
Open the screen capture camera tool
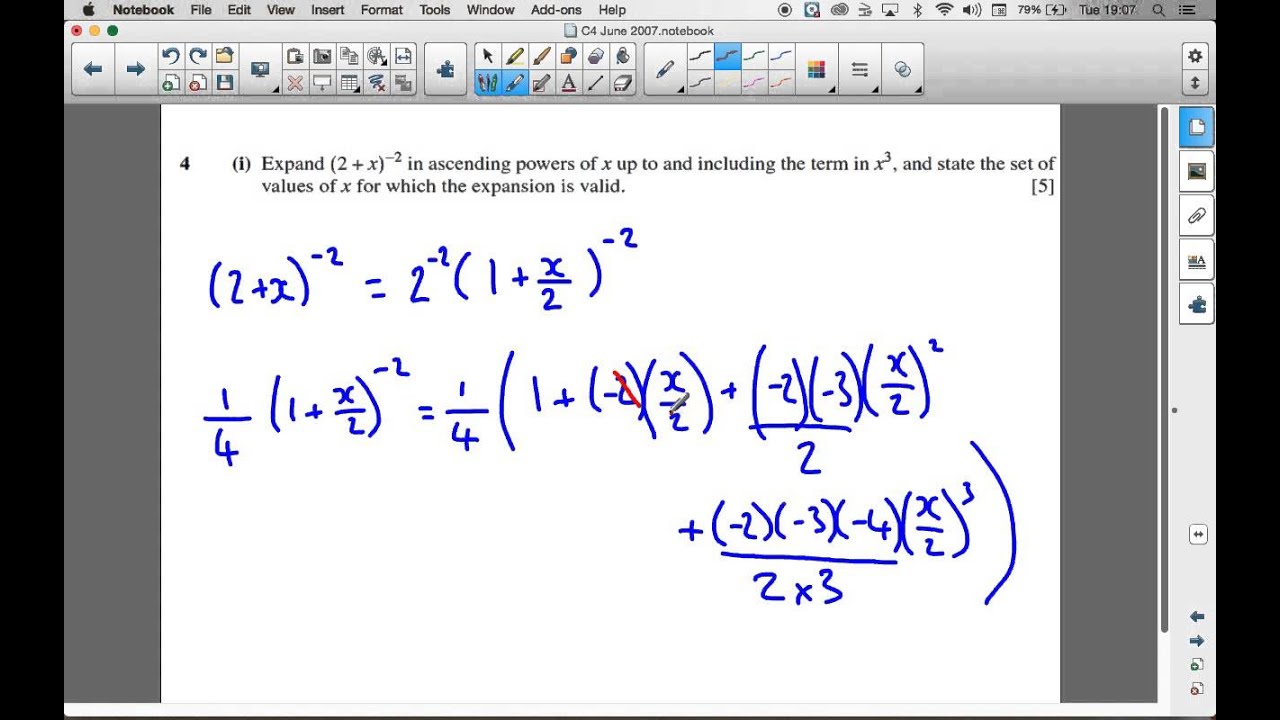point(322,56)
